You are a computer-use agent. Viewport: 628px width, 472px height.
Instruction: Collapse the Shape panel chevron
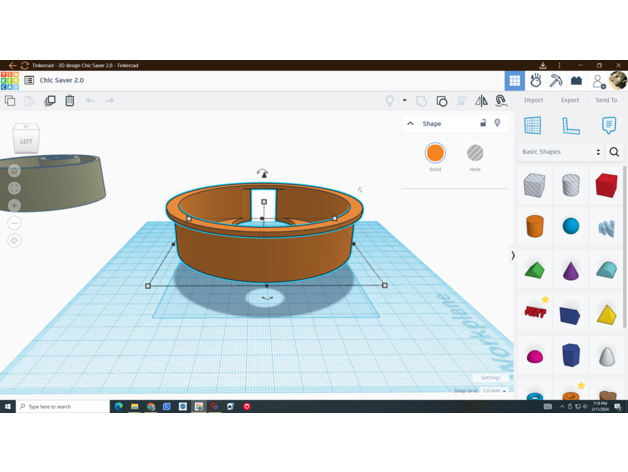coord(410,124)
